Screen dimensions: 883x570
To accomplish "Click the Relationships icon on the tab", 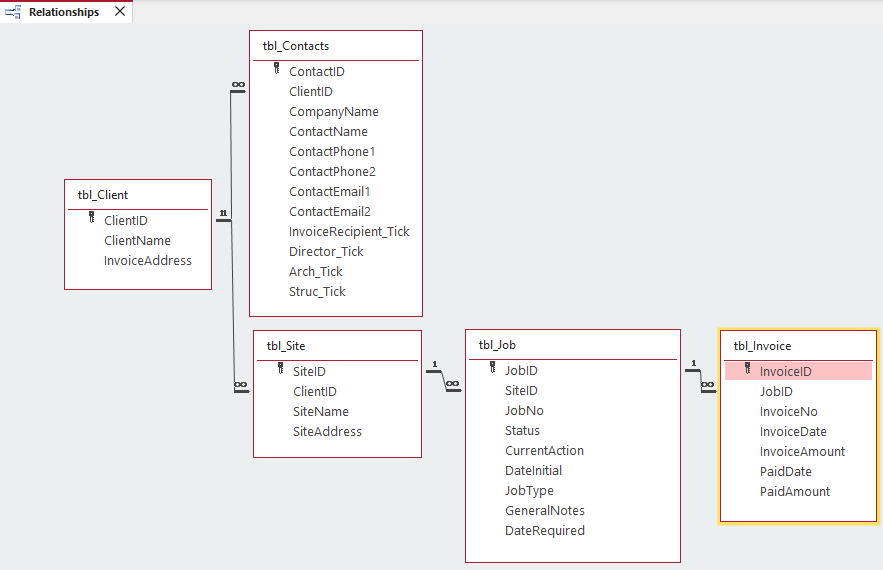I will click(x=13, y=12).
